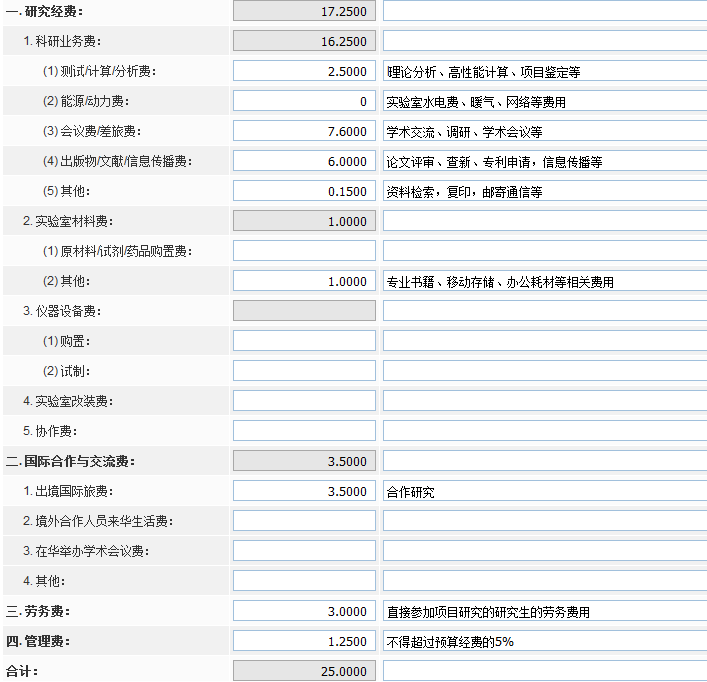
Task: Click the 一.研究经费 row label
Action: click(x=44, y=11)
